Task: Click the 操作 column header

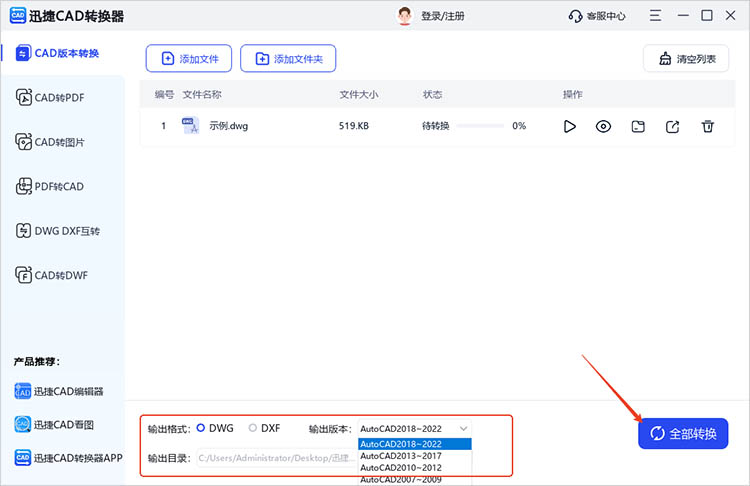Action: [573, 94]
